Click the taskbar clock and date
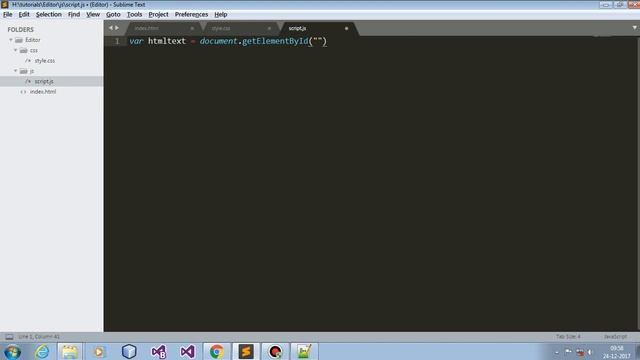The width and height of the screenshot is (640, 360). pos(617,352)
